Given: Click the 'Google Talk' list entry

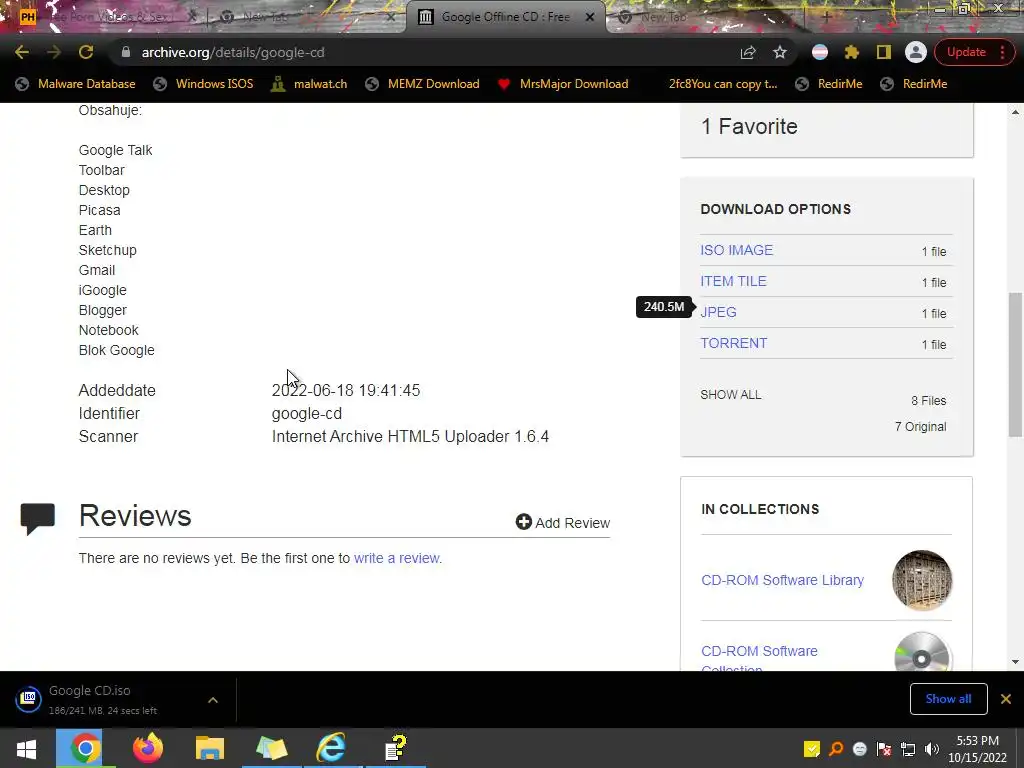Looking at the screenshot, I should click(x=116, y=150).
